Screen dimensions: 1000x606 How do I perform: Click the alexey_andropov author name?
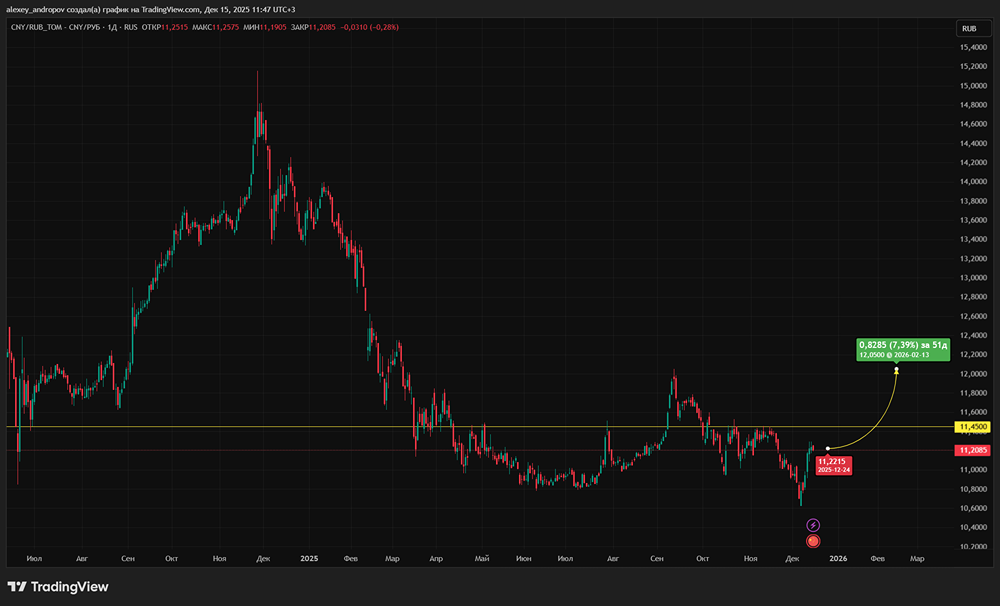pos(41,9)
